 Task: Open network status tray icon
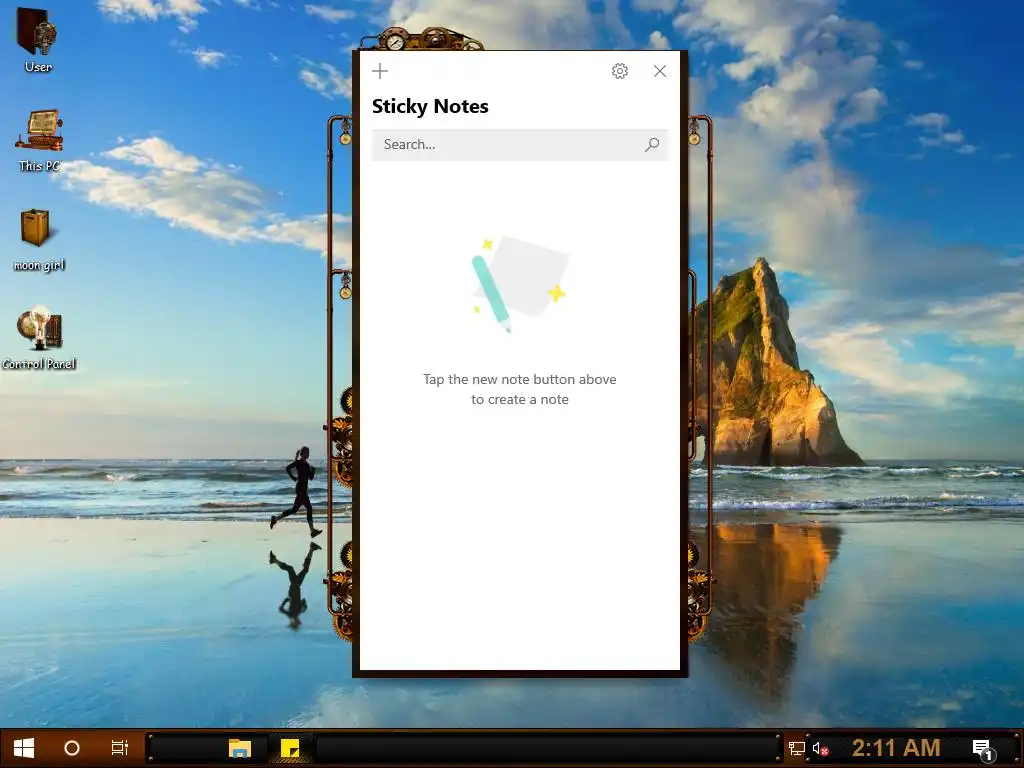(x=796, y=748)
